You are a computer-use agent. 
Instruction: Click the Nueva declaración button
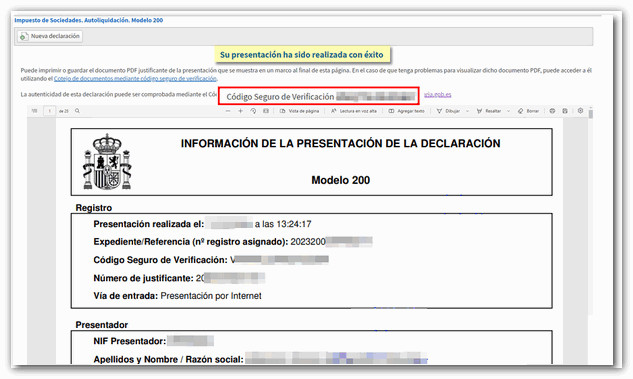tap(50, 36)
